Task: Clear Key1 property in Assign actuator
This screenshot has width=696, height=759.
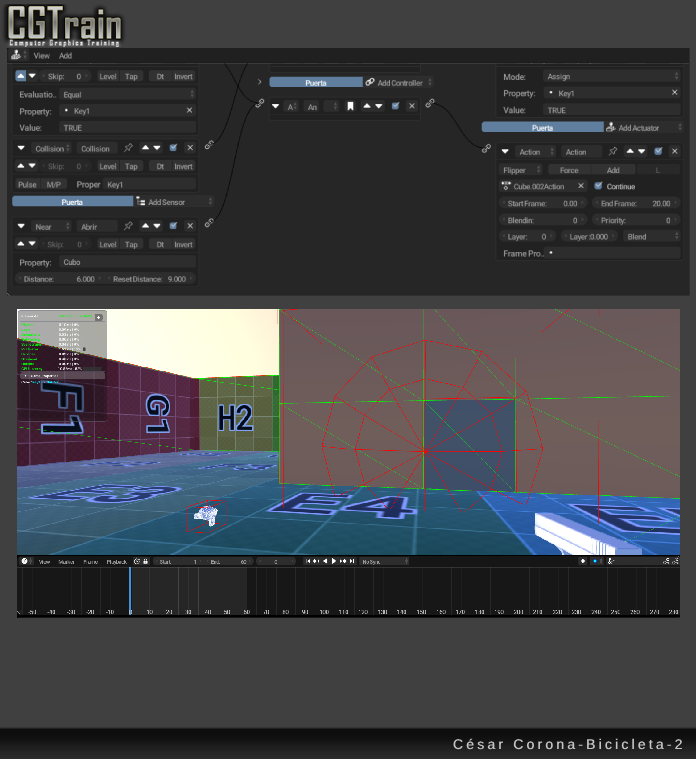Action: [x=674, y=93]
